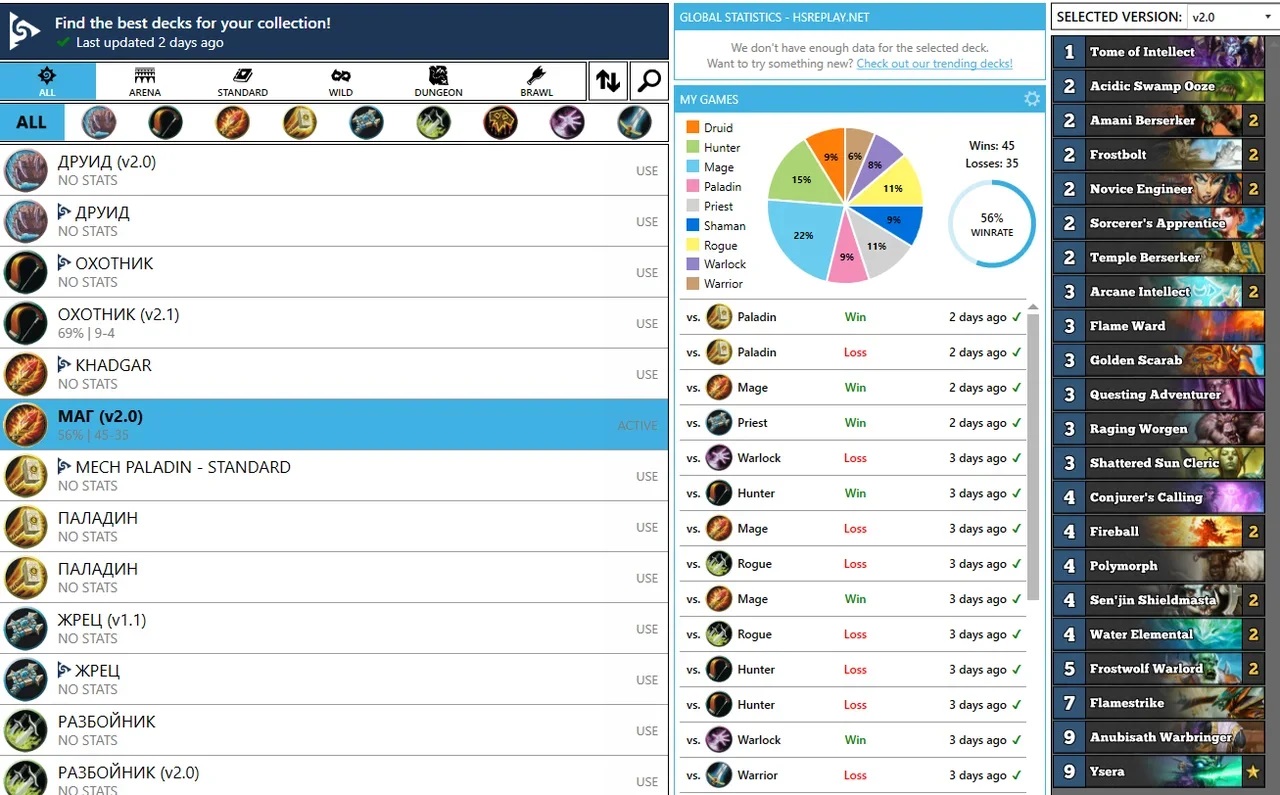Select the ALL deck type tab

(47, 81)
